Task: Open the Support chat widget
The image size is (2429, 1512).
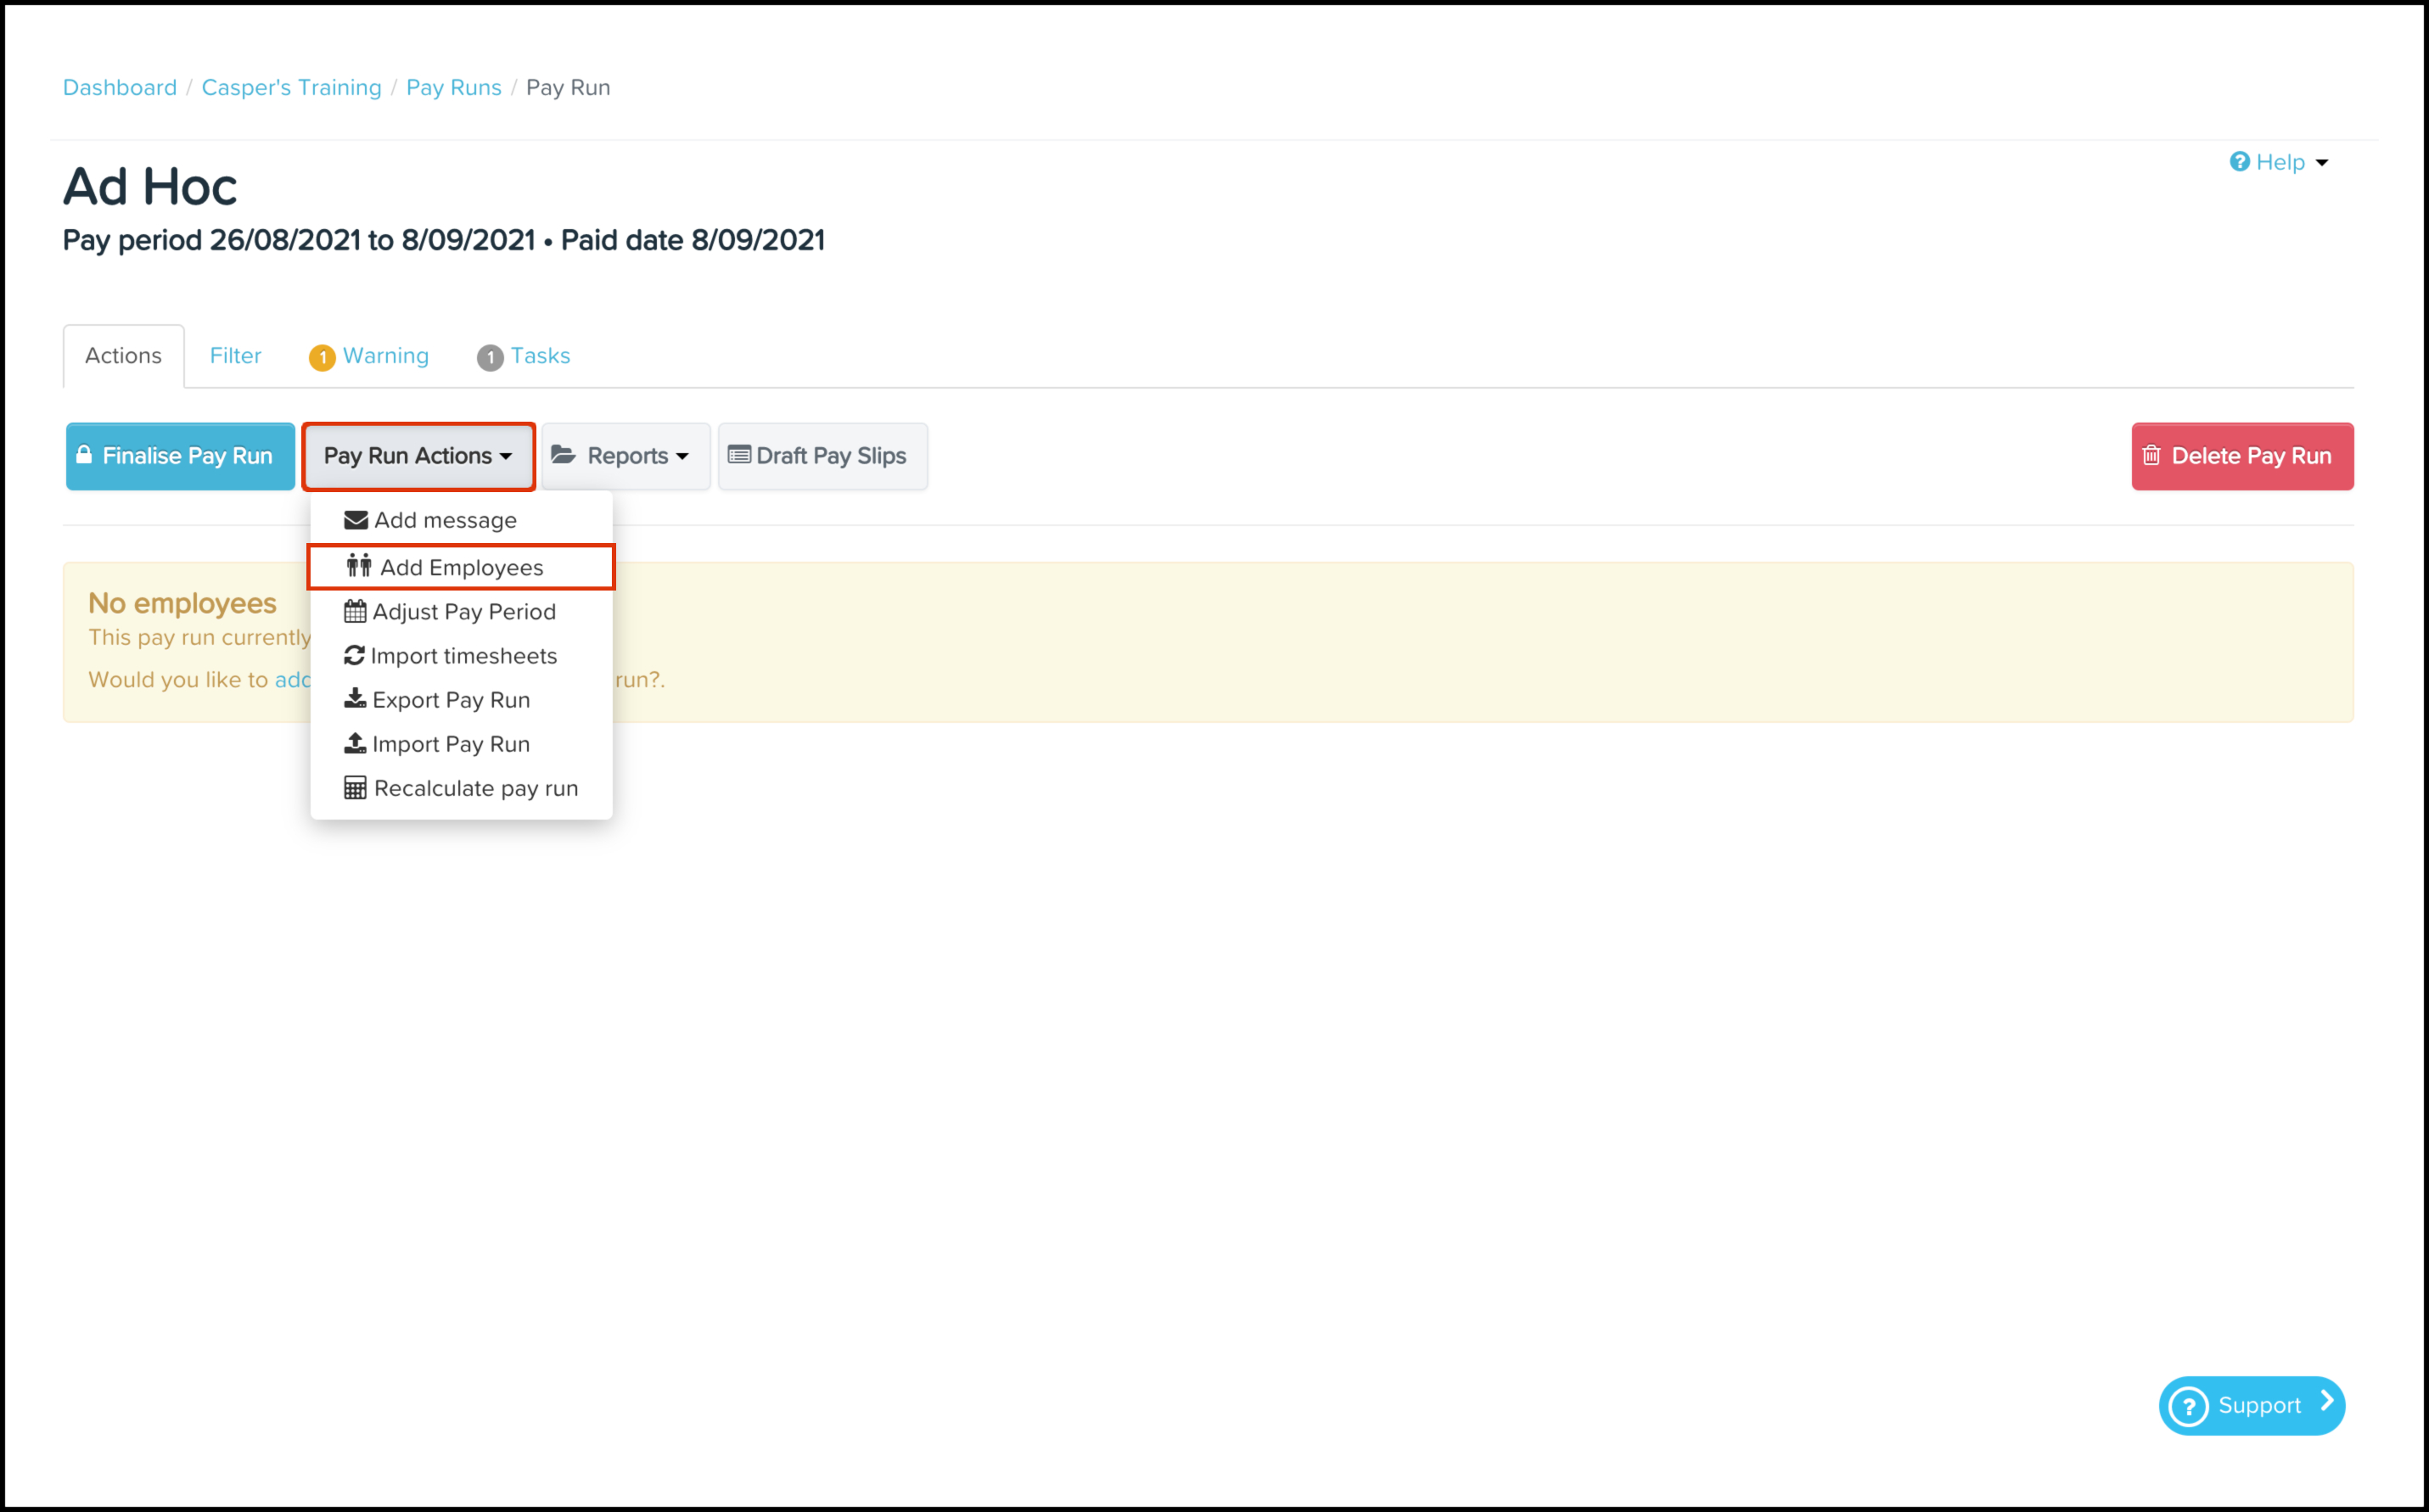Action: [x=2251, y=1405]
